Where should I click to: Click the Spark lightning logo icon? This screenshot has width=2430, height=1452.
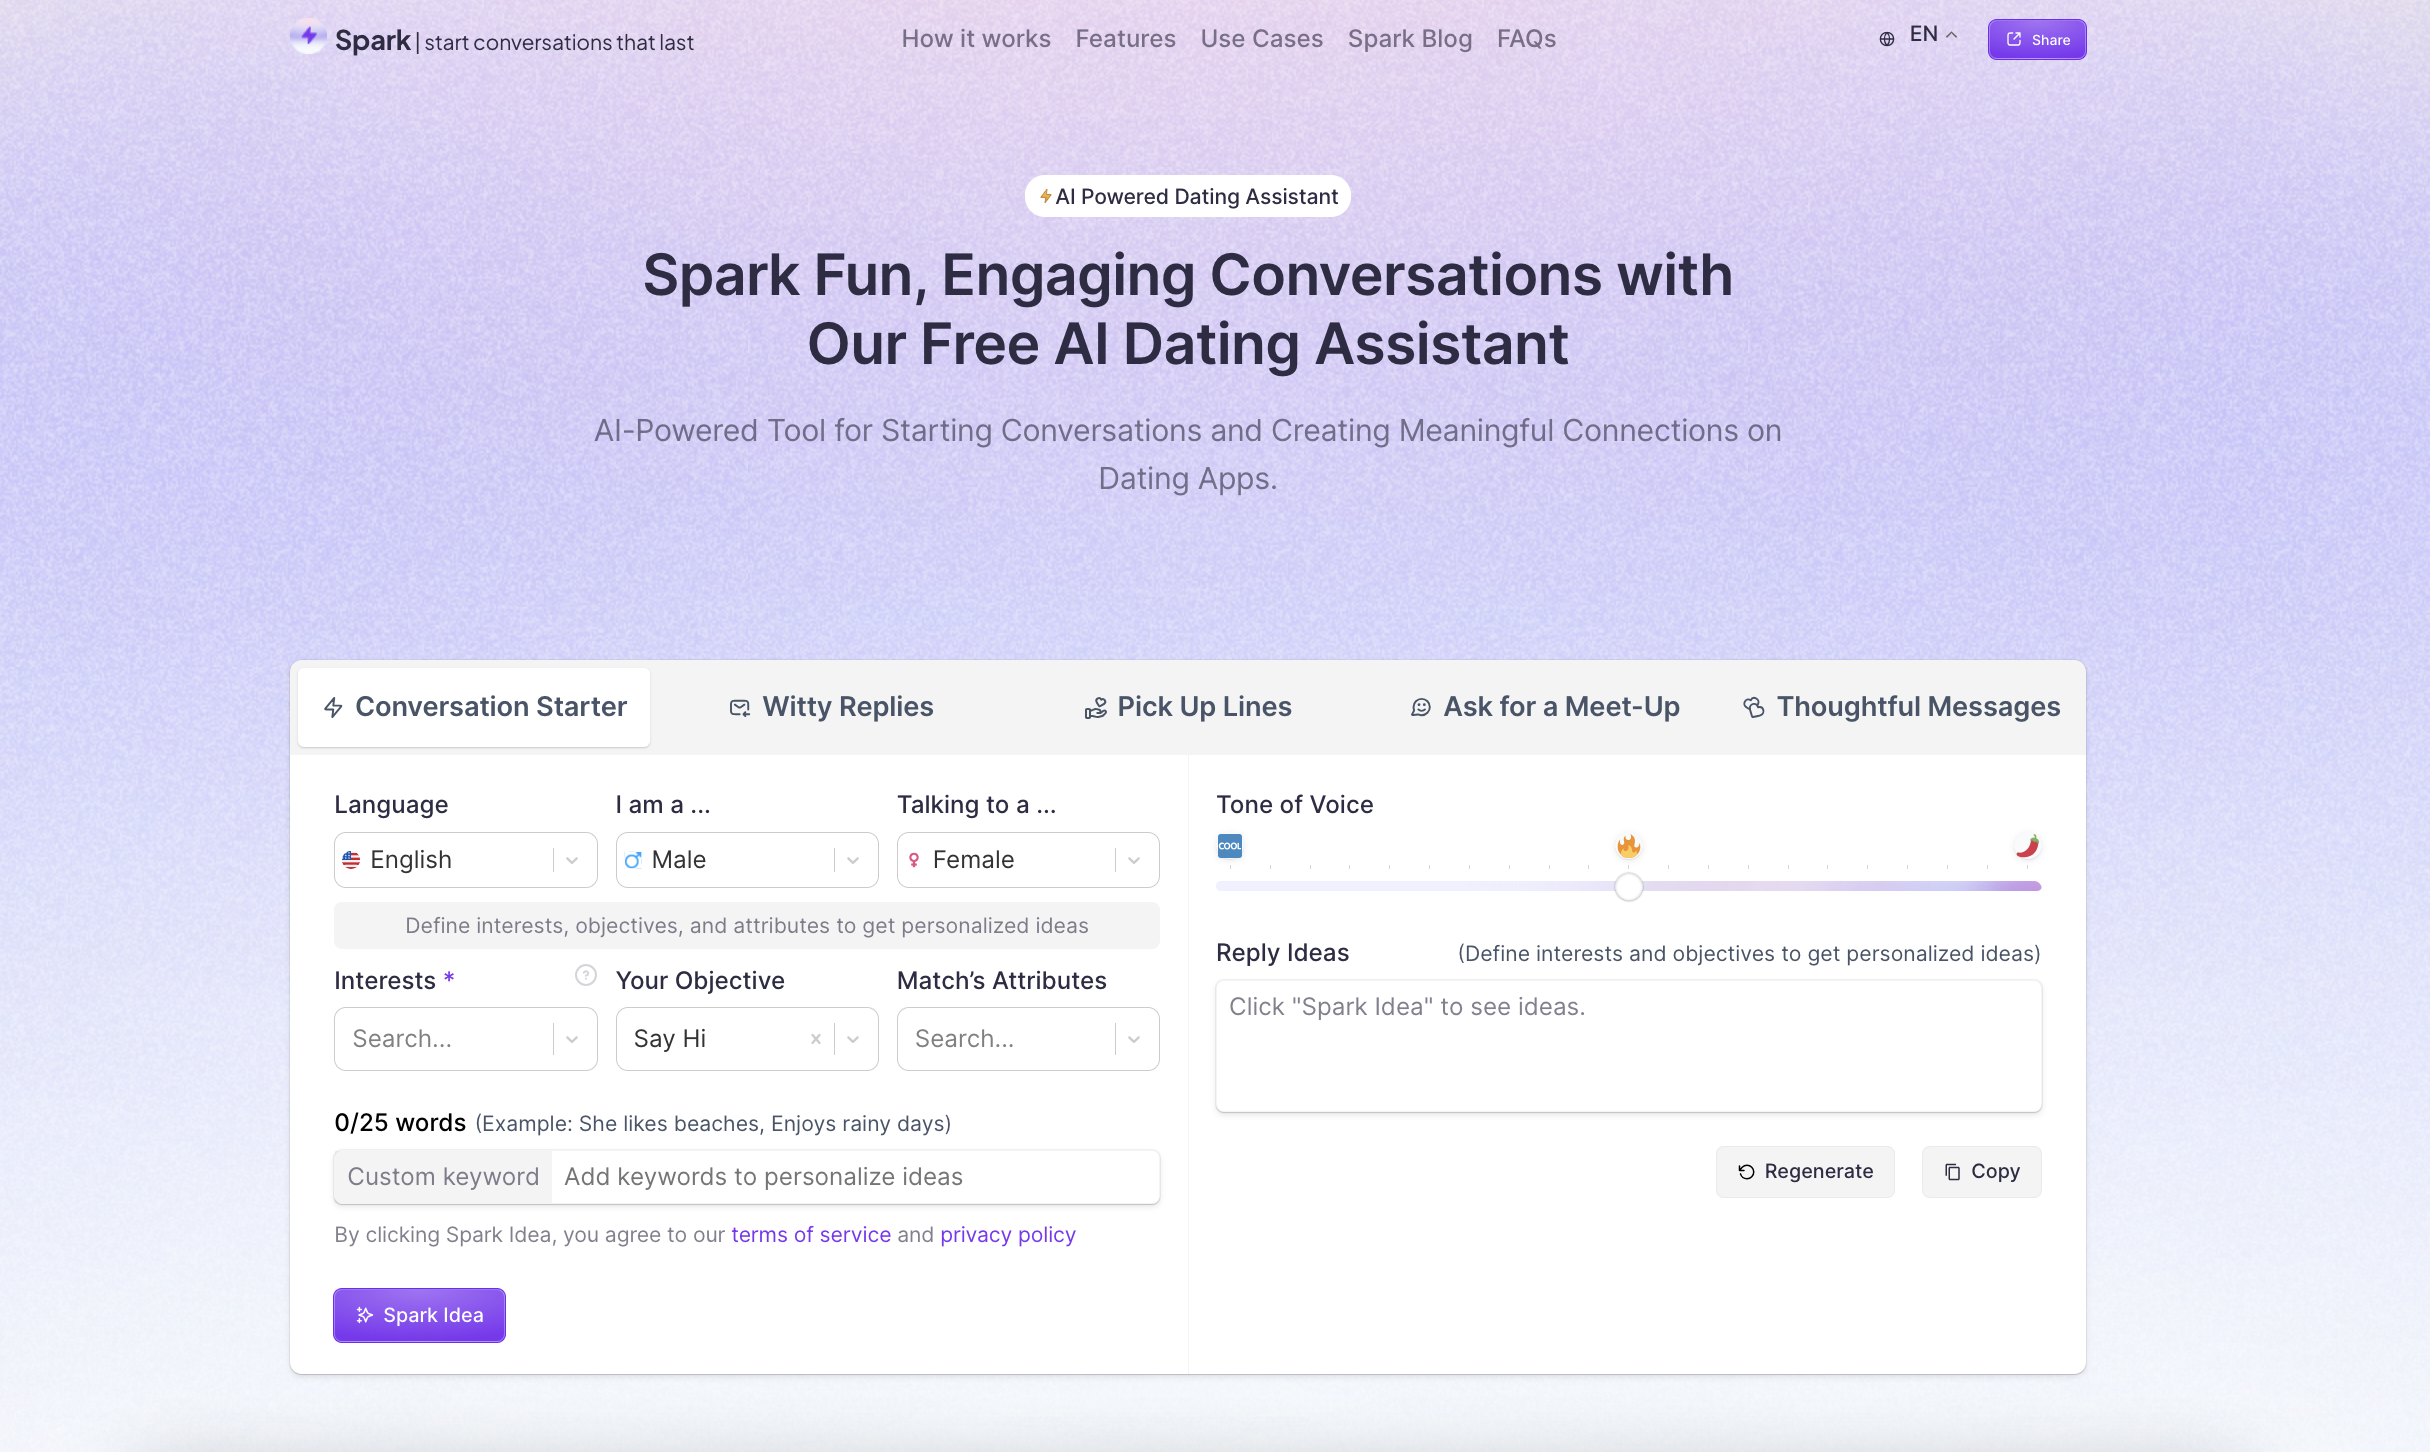(309, 38)
